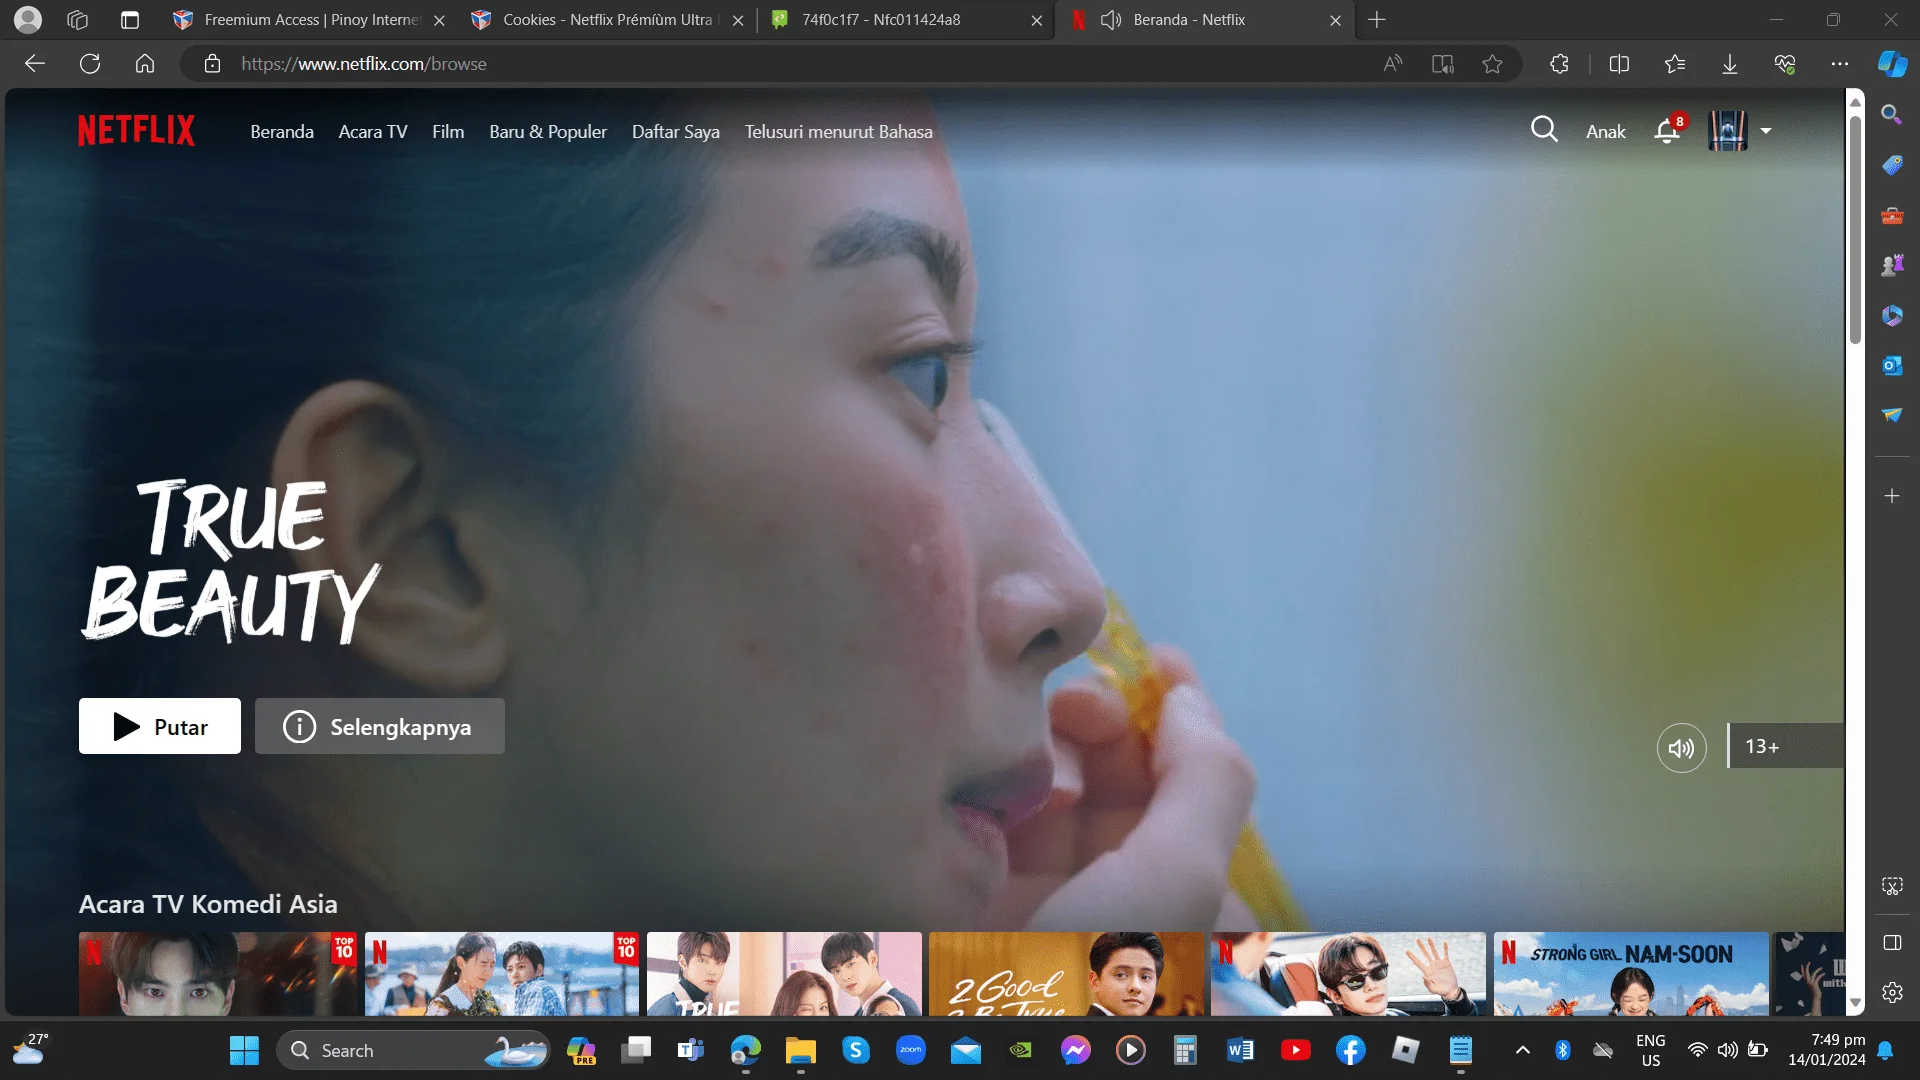
Task: Play True Beauty with Putar button
Action: point(160,726)
